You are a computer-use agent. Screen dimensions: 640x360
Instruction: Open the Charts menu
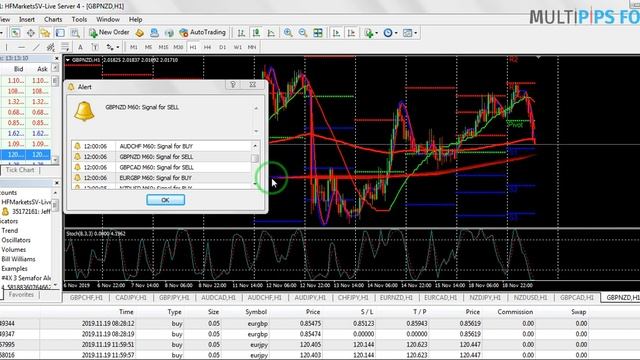[53, 19]
